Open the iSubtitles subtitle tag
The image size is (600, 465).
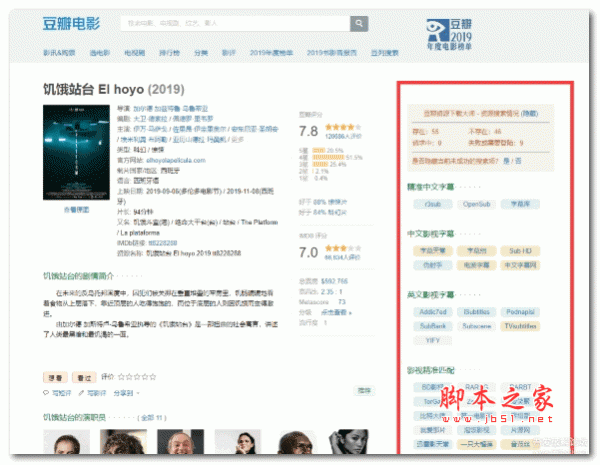click(x=476, y=312)
